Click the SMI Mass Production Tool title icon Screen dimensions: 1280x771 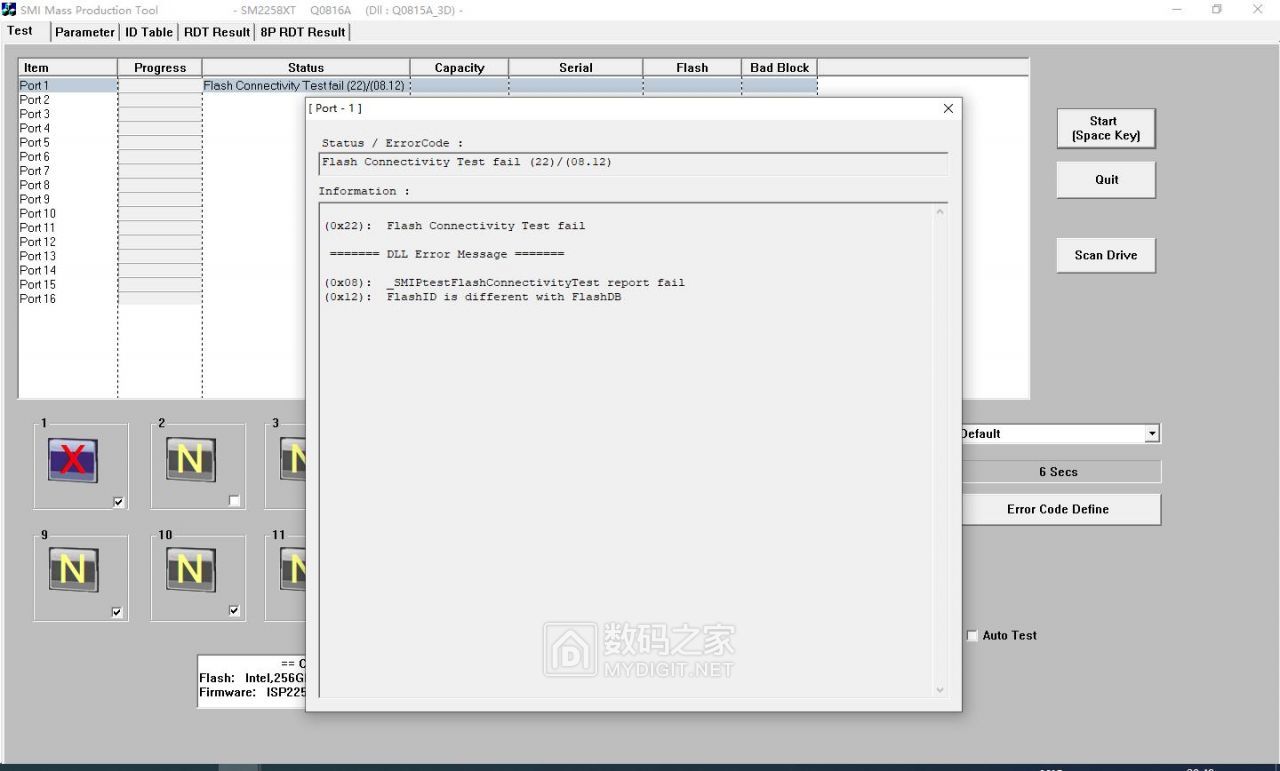9,9
